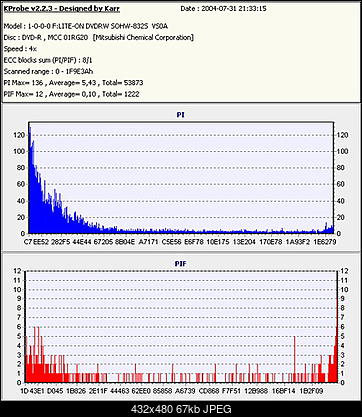Click PIF chart x-axis label '44463'
Viewport: 362px width, 417px height.
pos(120,391)
